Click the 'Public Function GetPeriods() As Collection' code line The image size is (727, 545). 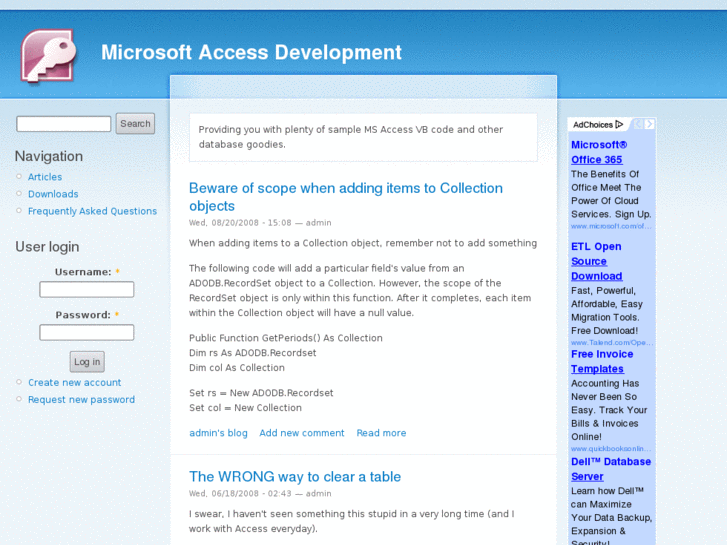click(x=286, y=338)
